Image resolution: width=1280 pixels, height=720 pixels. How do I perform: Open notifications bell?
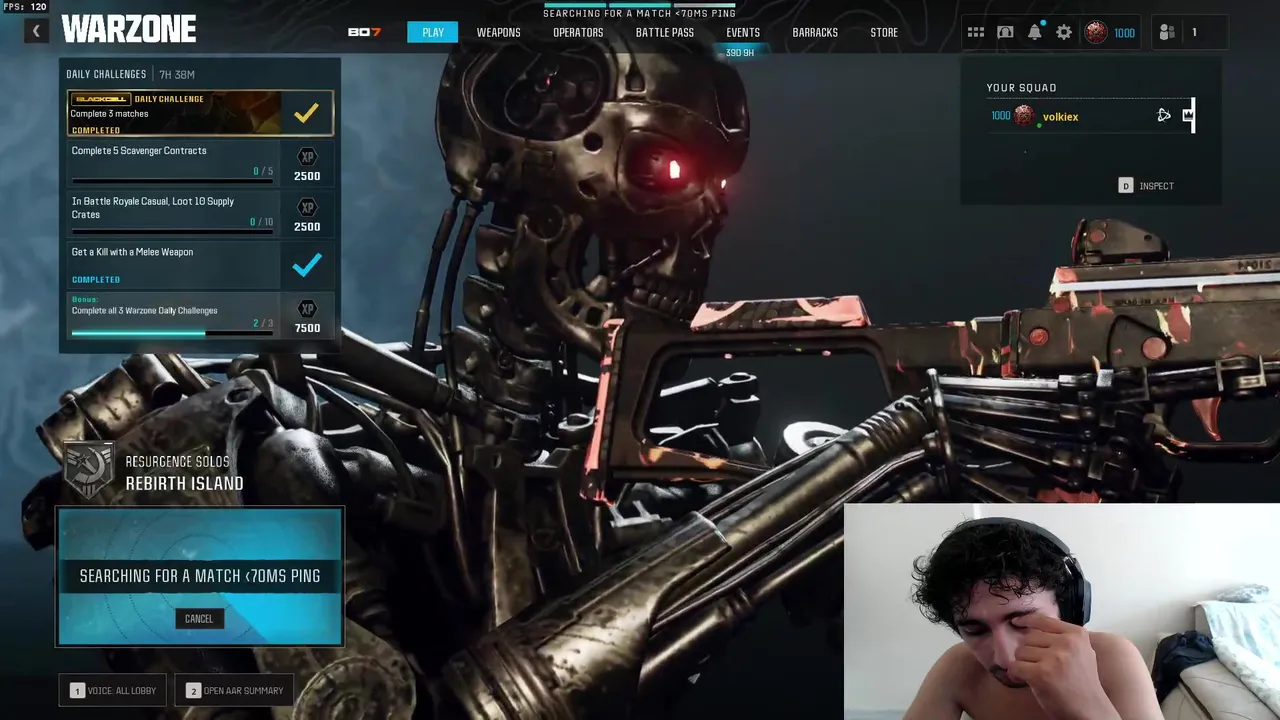[1035, 32]
